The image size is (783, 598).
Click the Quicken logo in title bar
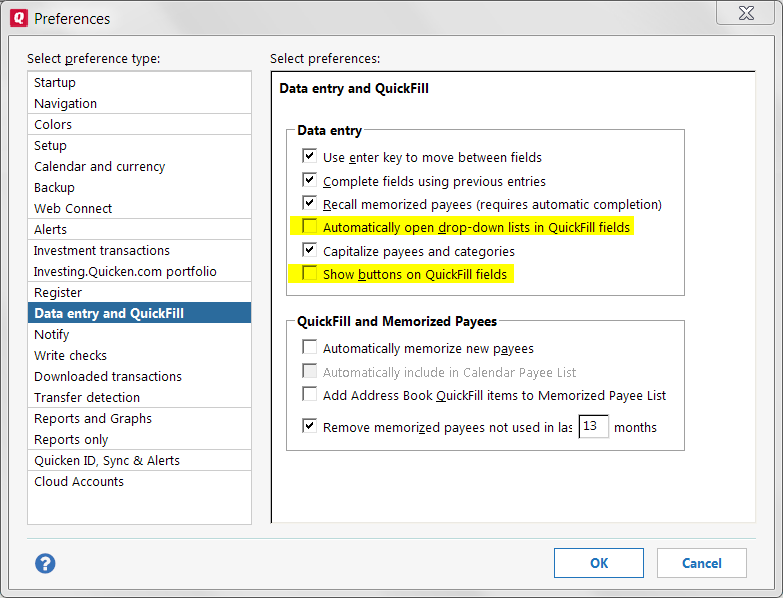click(x=19, y=18)
